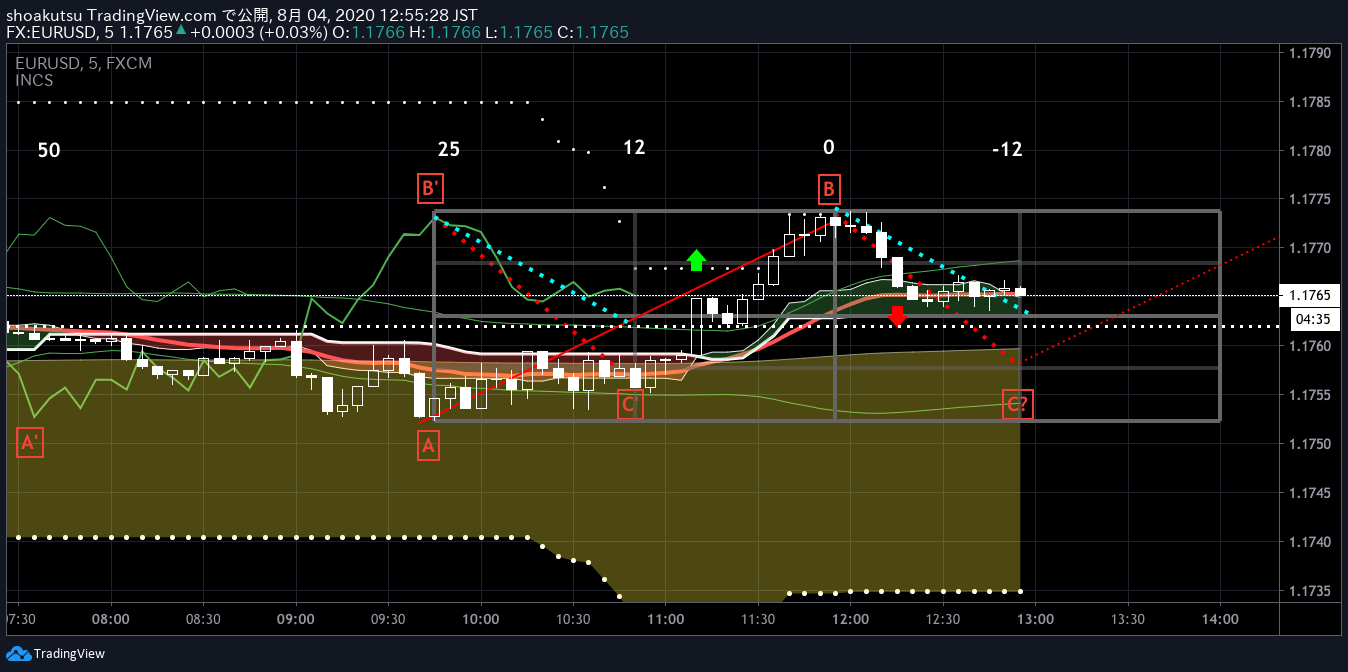Click the white -12 number annotation

pyautogui.click(x=1007, y=150)
